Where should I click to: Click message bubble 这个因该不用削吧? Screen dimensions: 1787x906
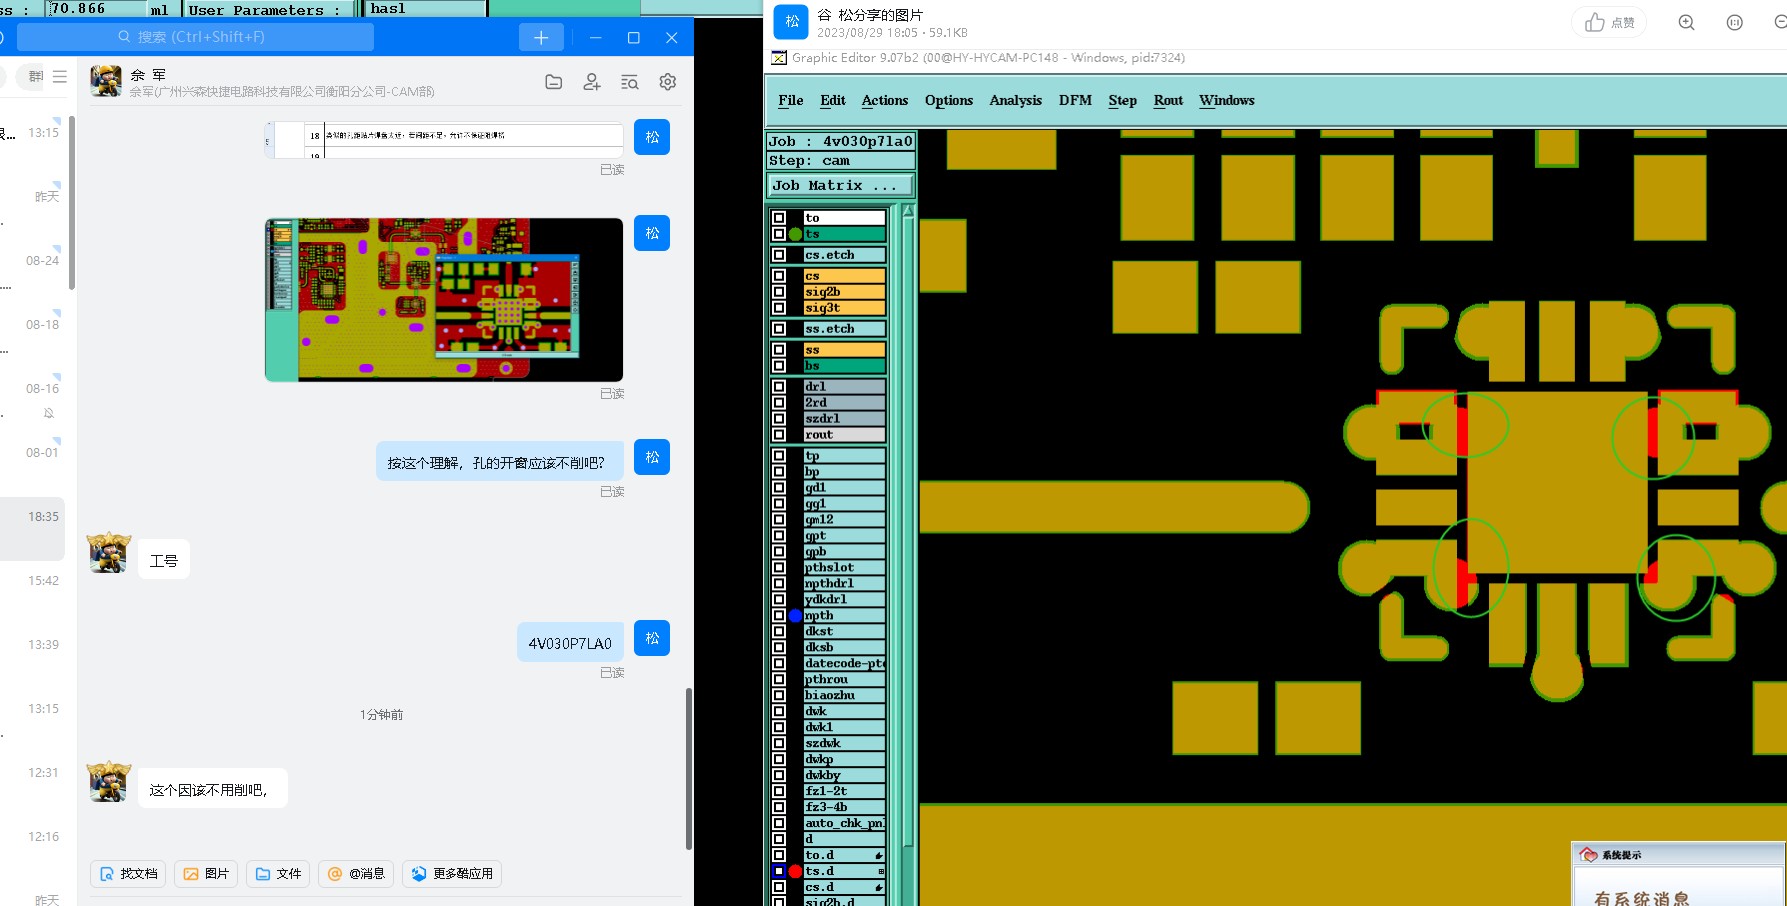coord(212,789)
